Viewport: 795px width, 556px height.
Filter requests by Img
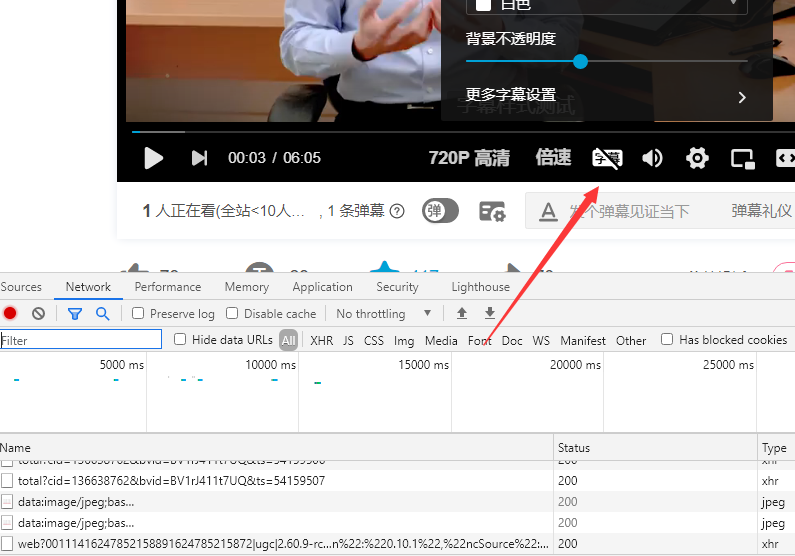[404, 341]
